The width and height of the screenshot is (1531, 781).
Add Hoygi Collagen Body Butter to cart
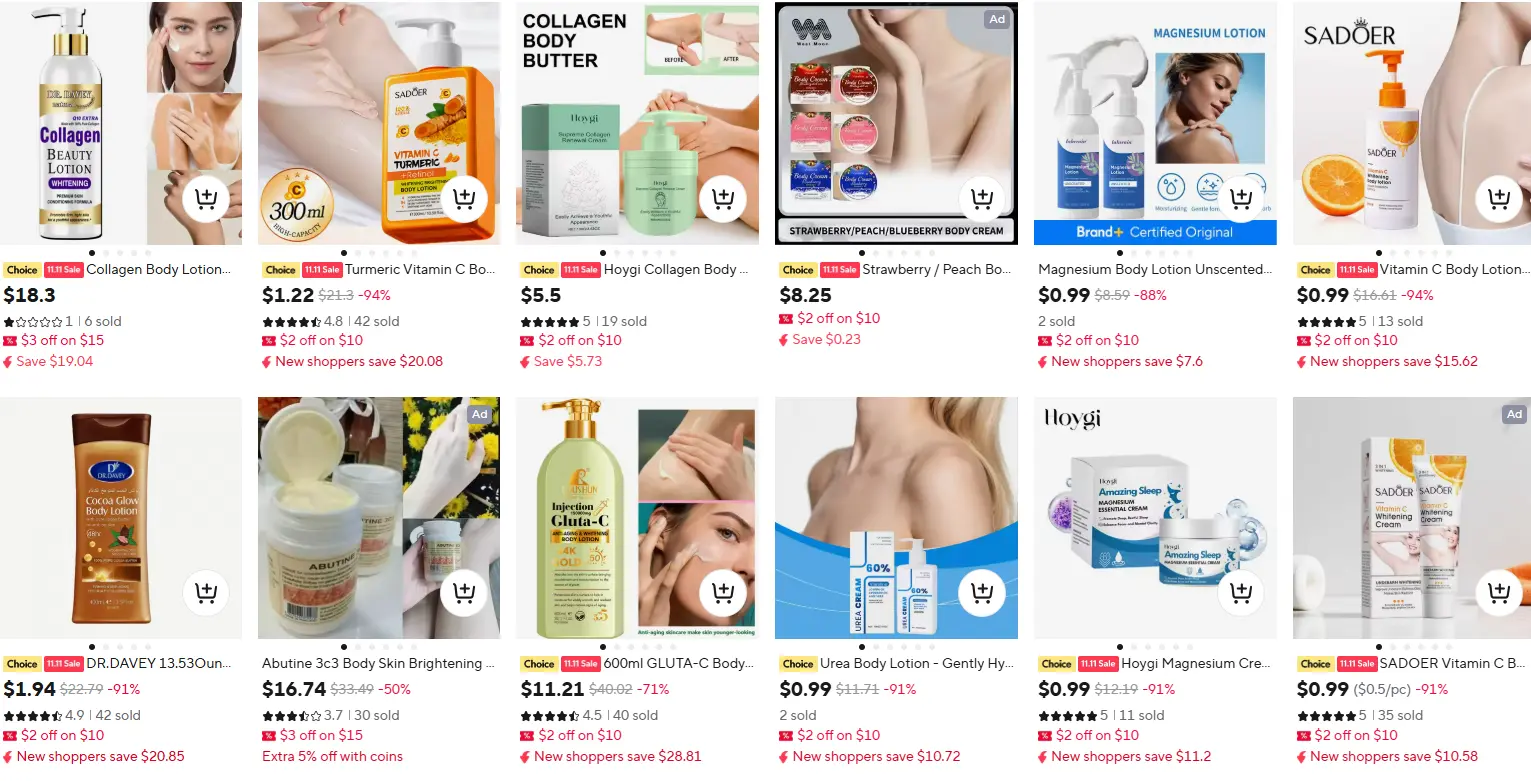[x=723, y=199]
